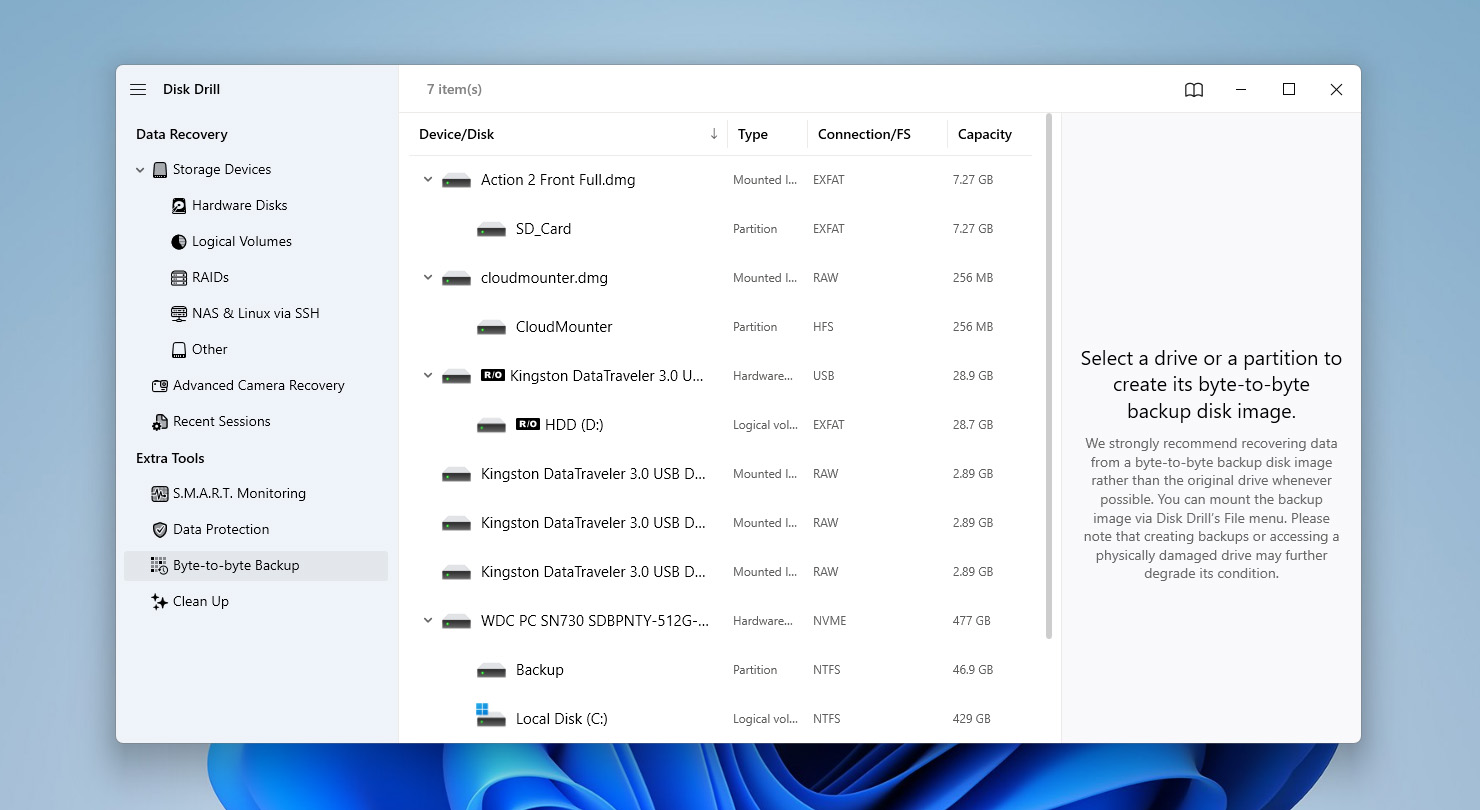Collapse the cloudmounter.dmg tree item

point(428,277)
